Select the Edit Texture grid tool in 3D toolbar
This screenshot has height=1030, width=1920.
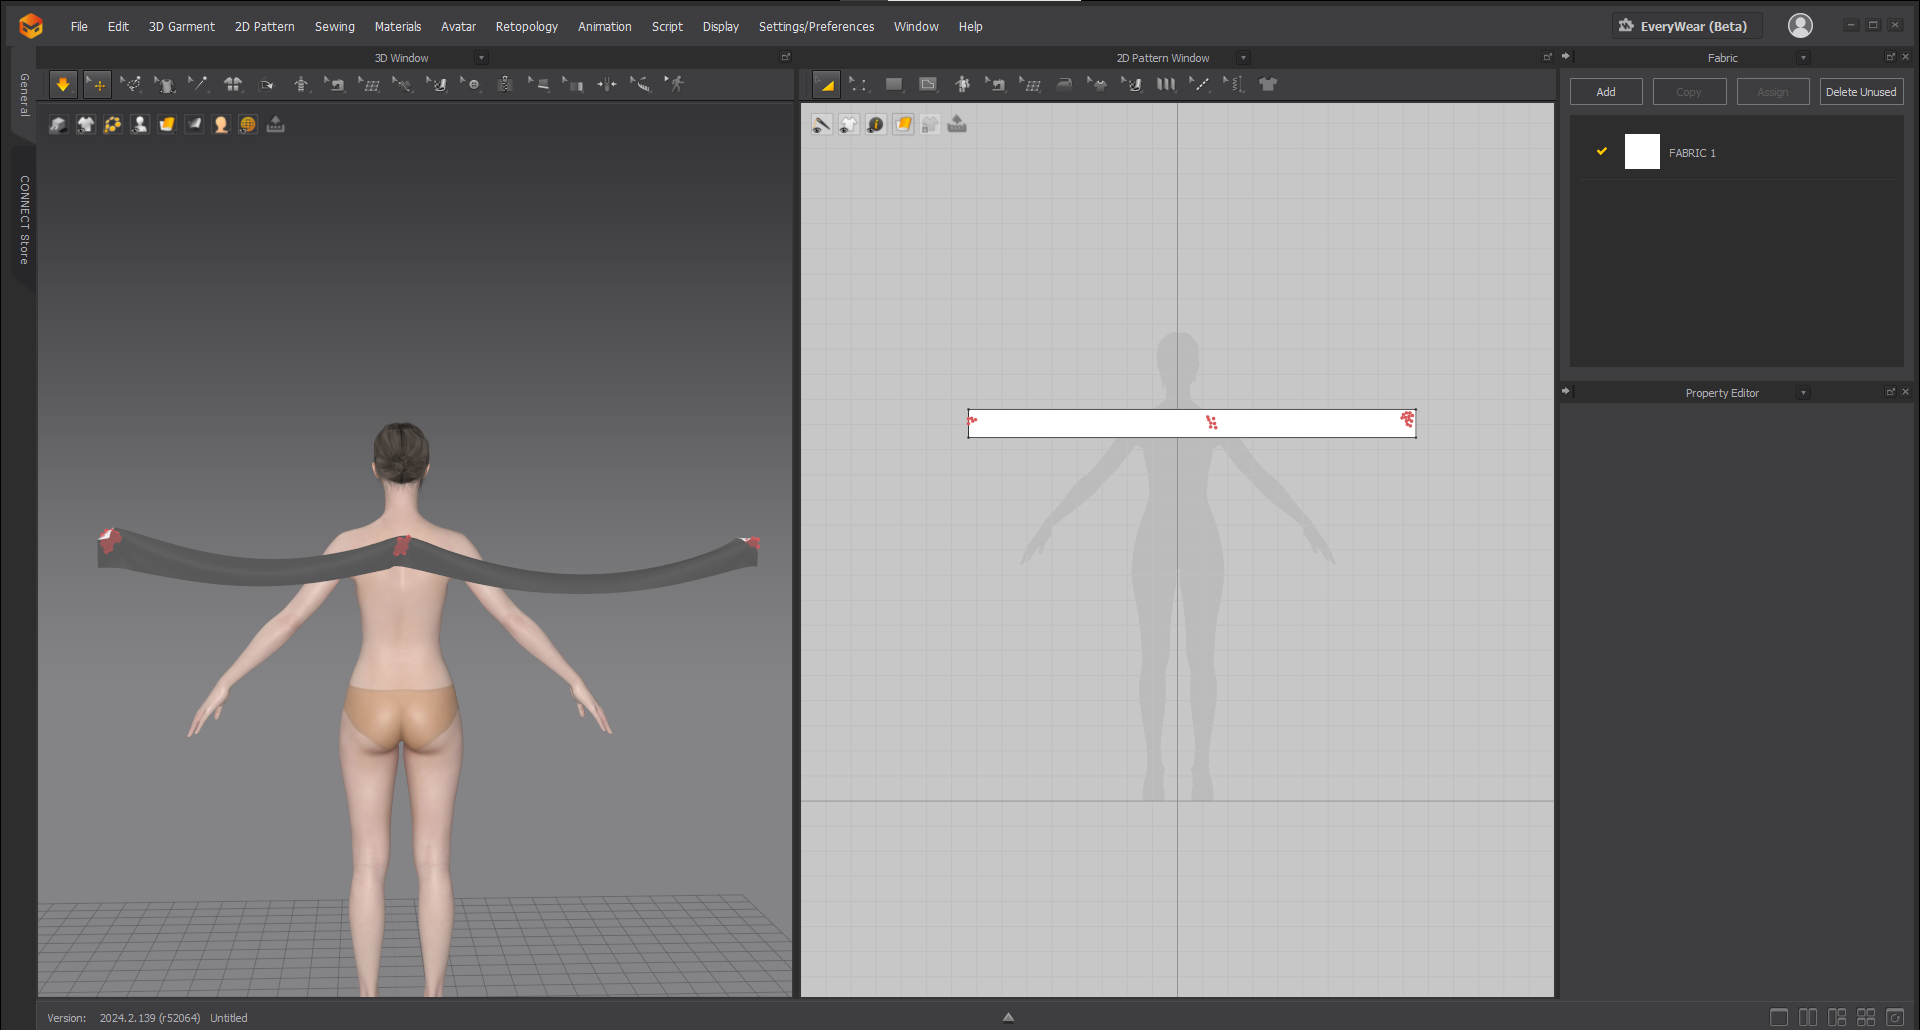click(x=369, y=85)
